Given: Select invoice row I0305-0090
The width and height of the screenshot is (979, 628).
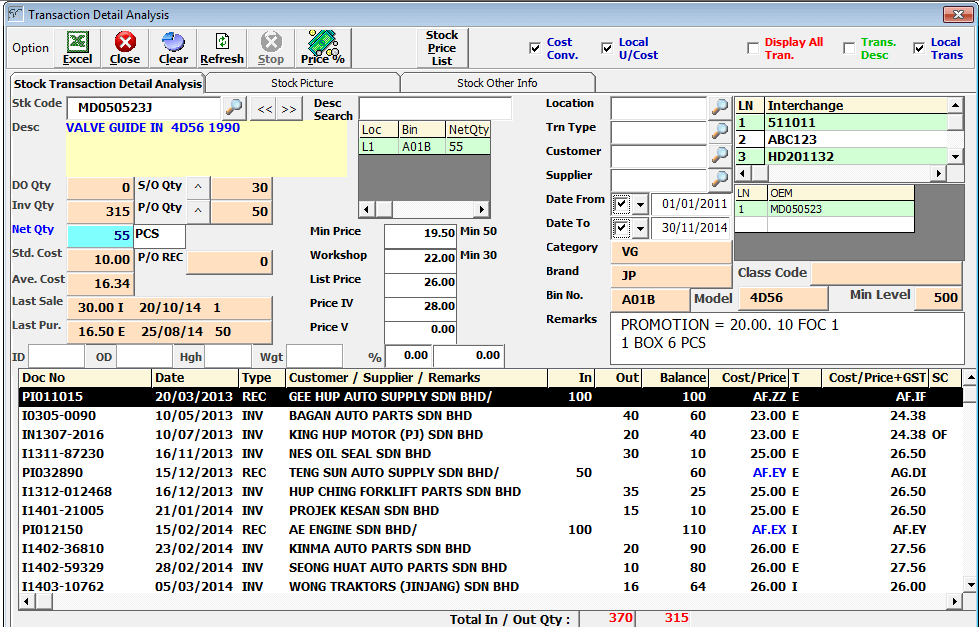Looking at the screenshot, I should coord(491,416).
